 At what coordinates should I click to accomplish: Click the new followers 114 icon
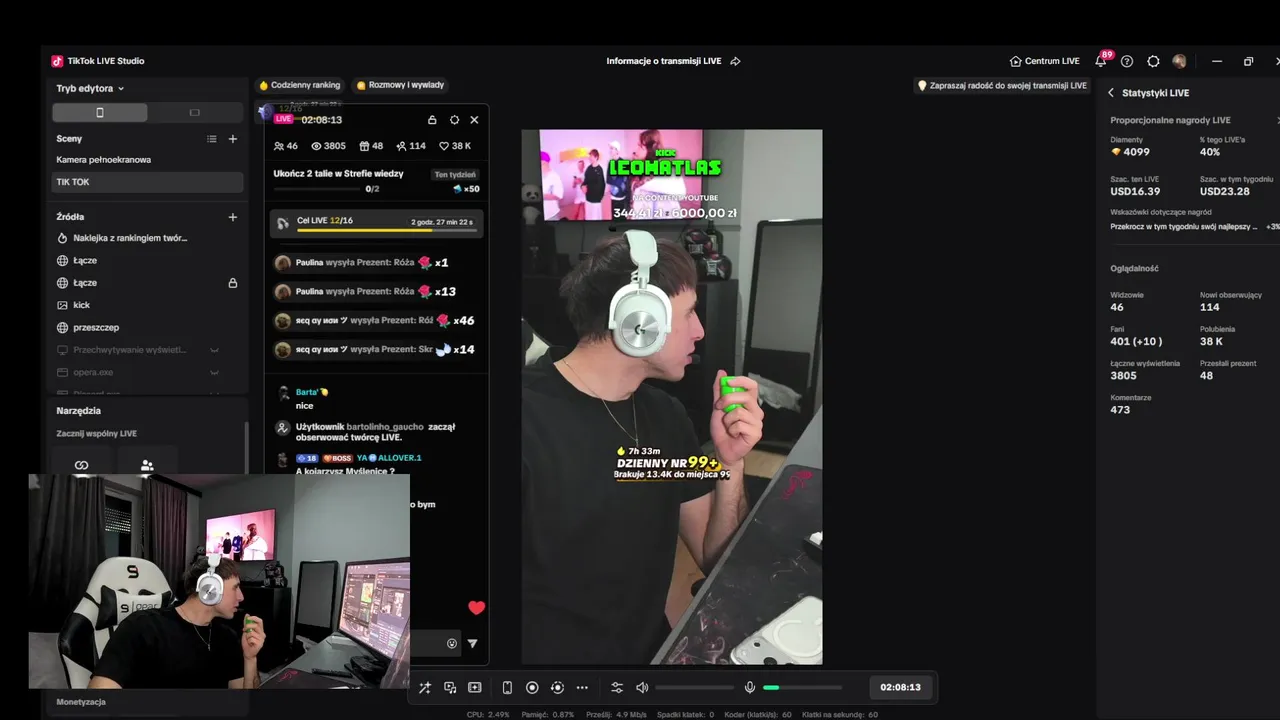click(401, 146)
